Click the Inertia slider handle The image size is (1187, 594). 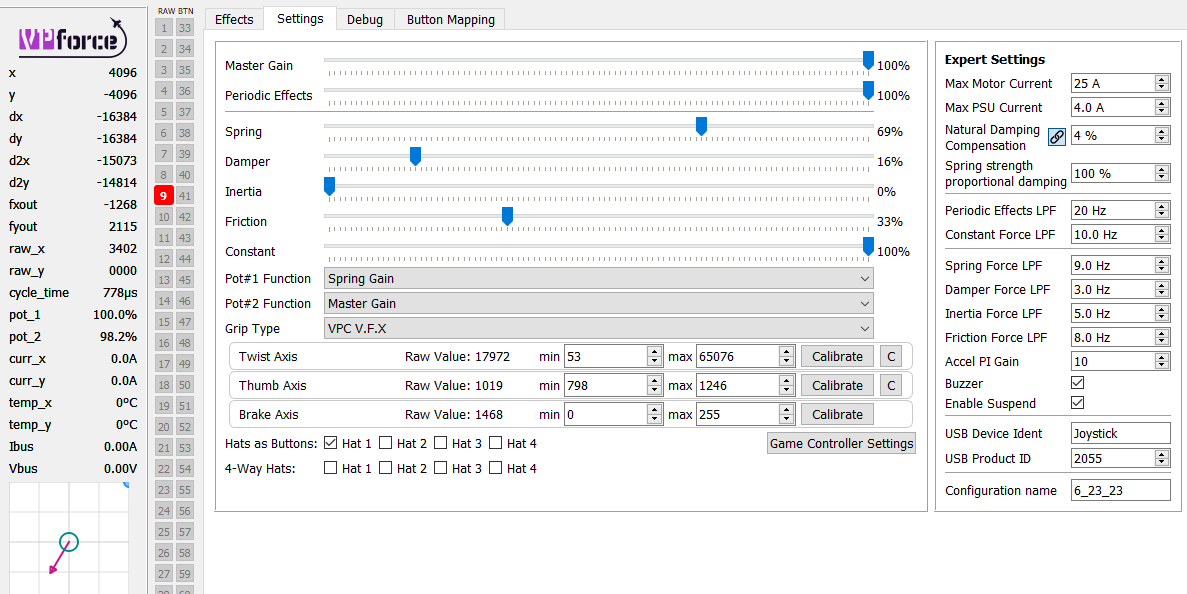[x=329, y=186]
